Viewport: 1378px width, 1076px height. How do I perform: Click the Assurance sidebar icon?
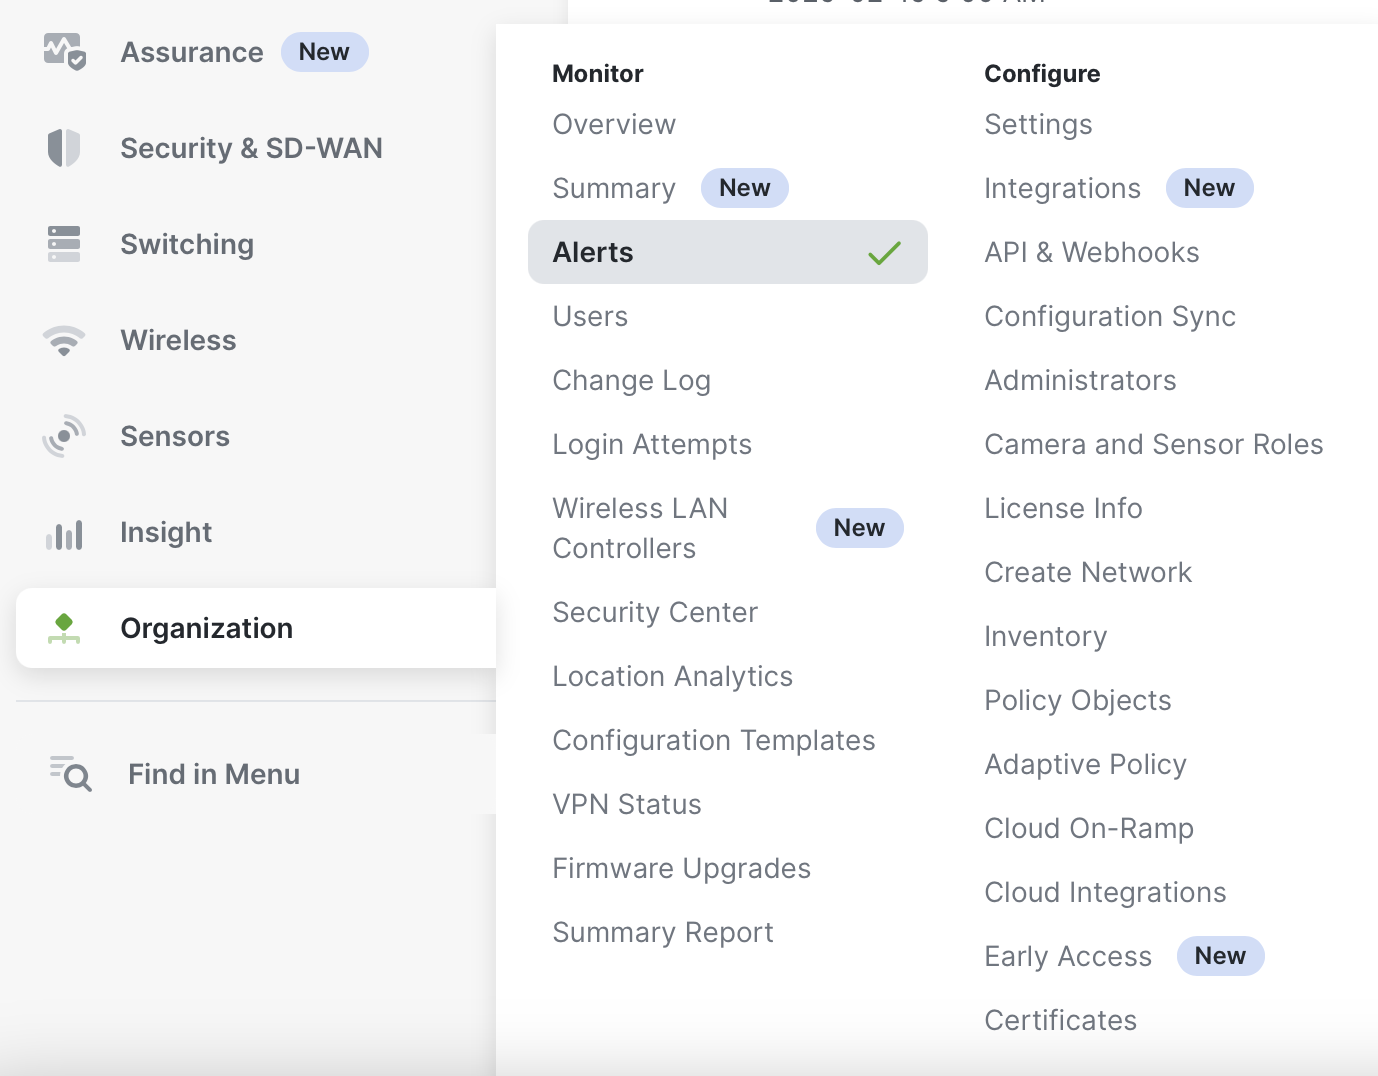point(64,52)
